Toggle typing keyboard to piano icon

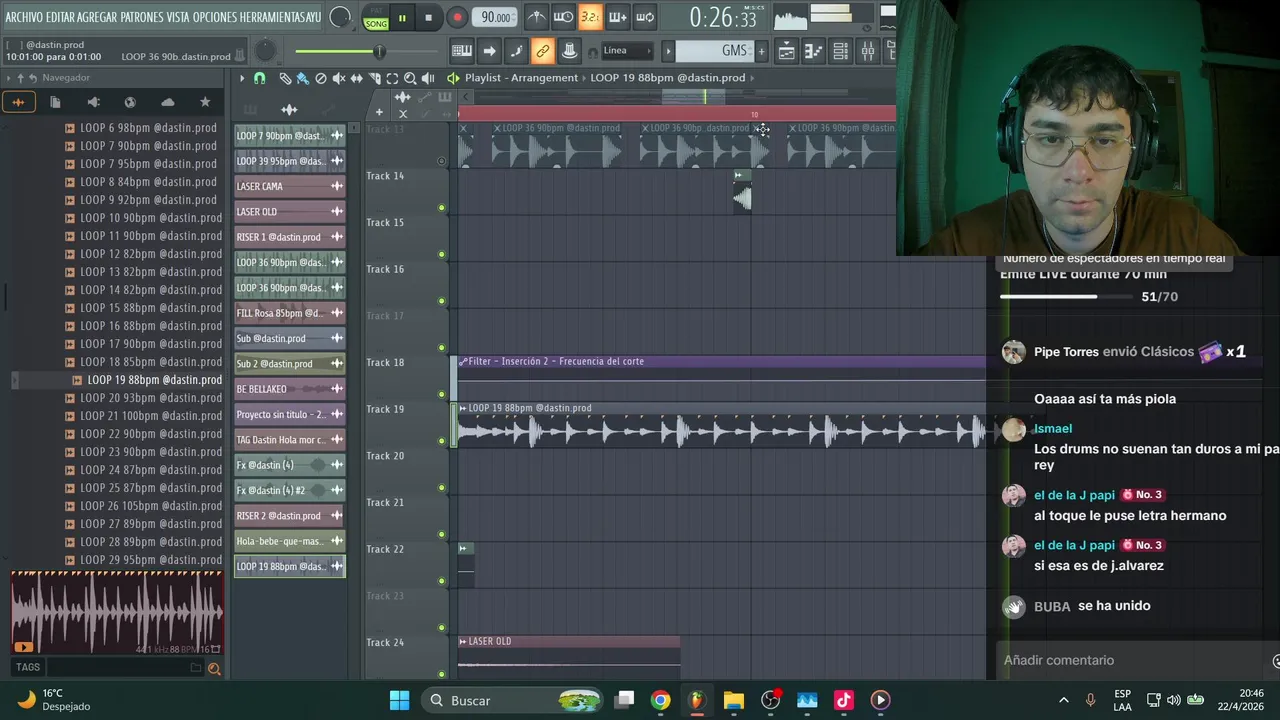(462, 51)
